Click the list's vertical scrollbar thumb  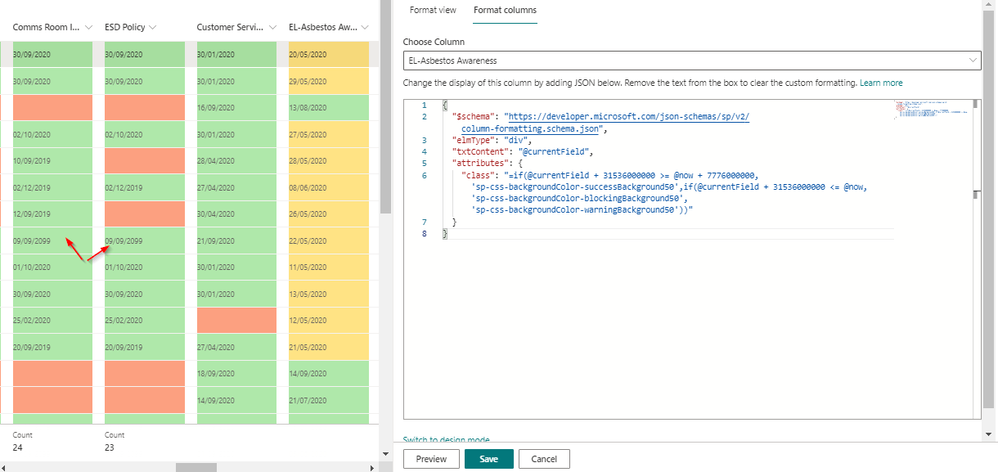tap(386, 107)
